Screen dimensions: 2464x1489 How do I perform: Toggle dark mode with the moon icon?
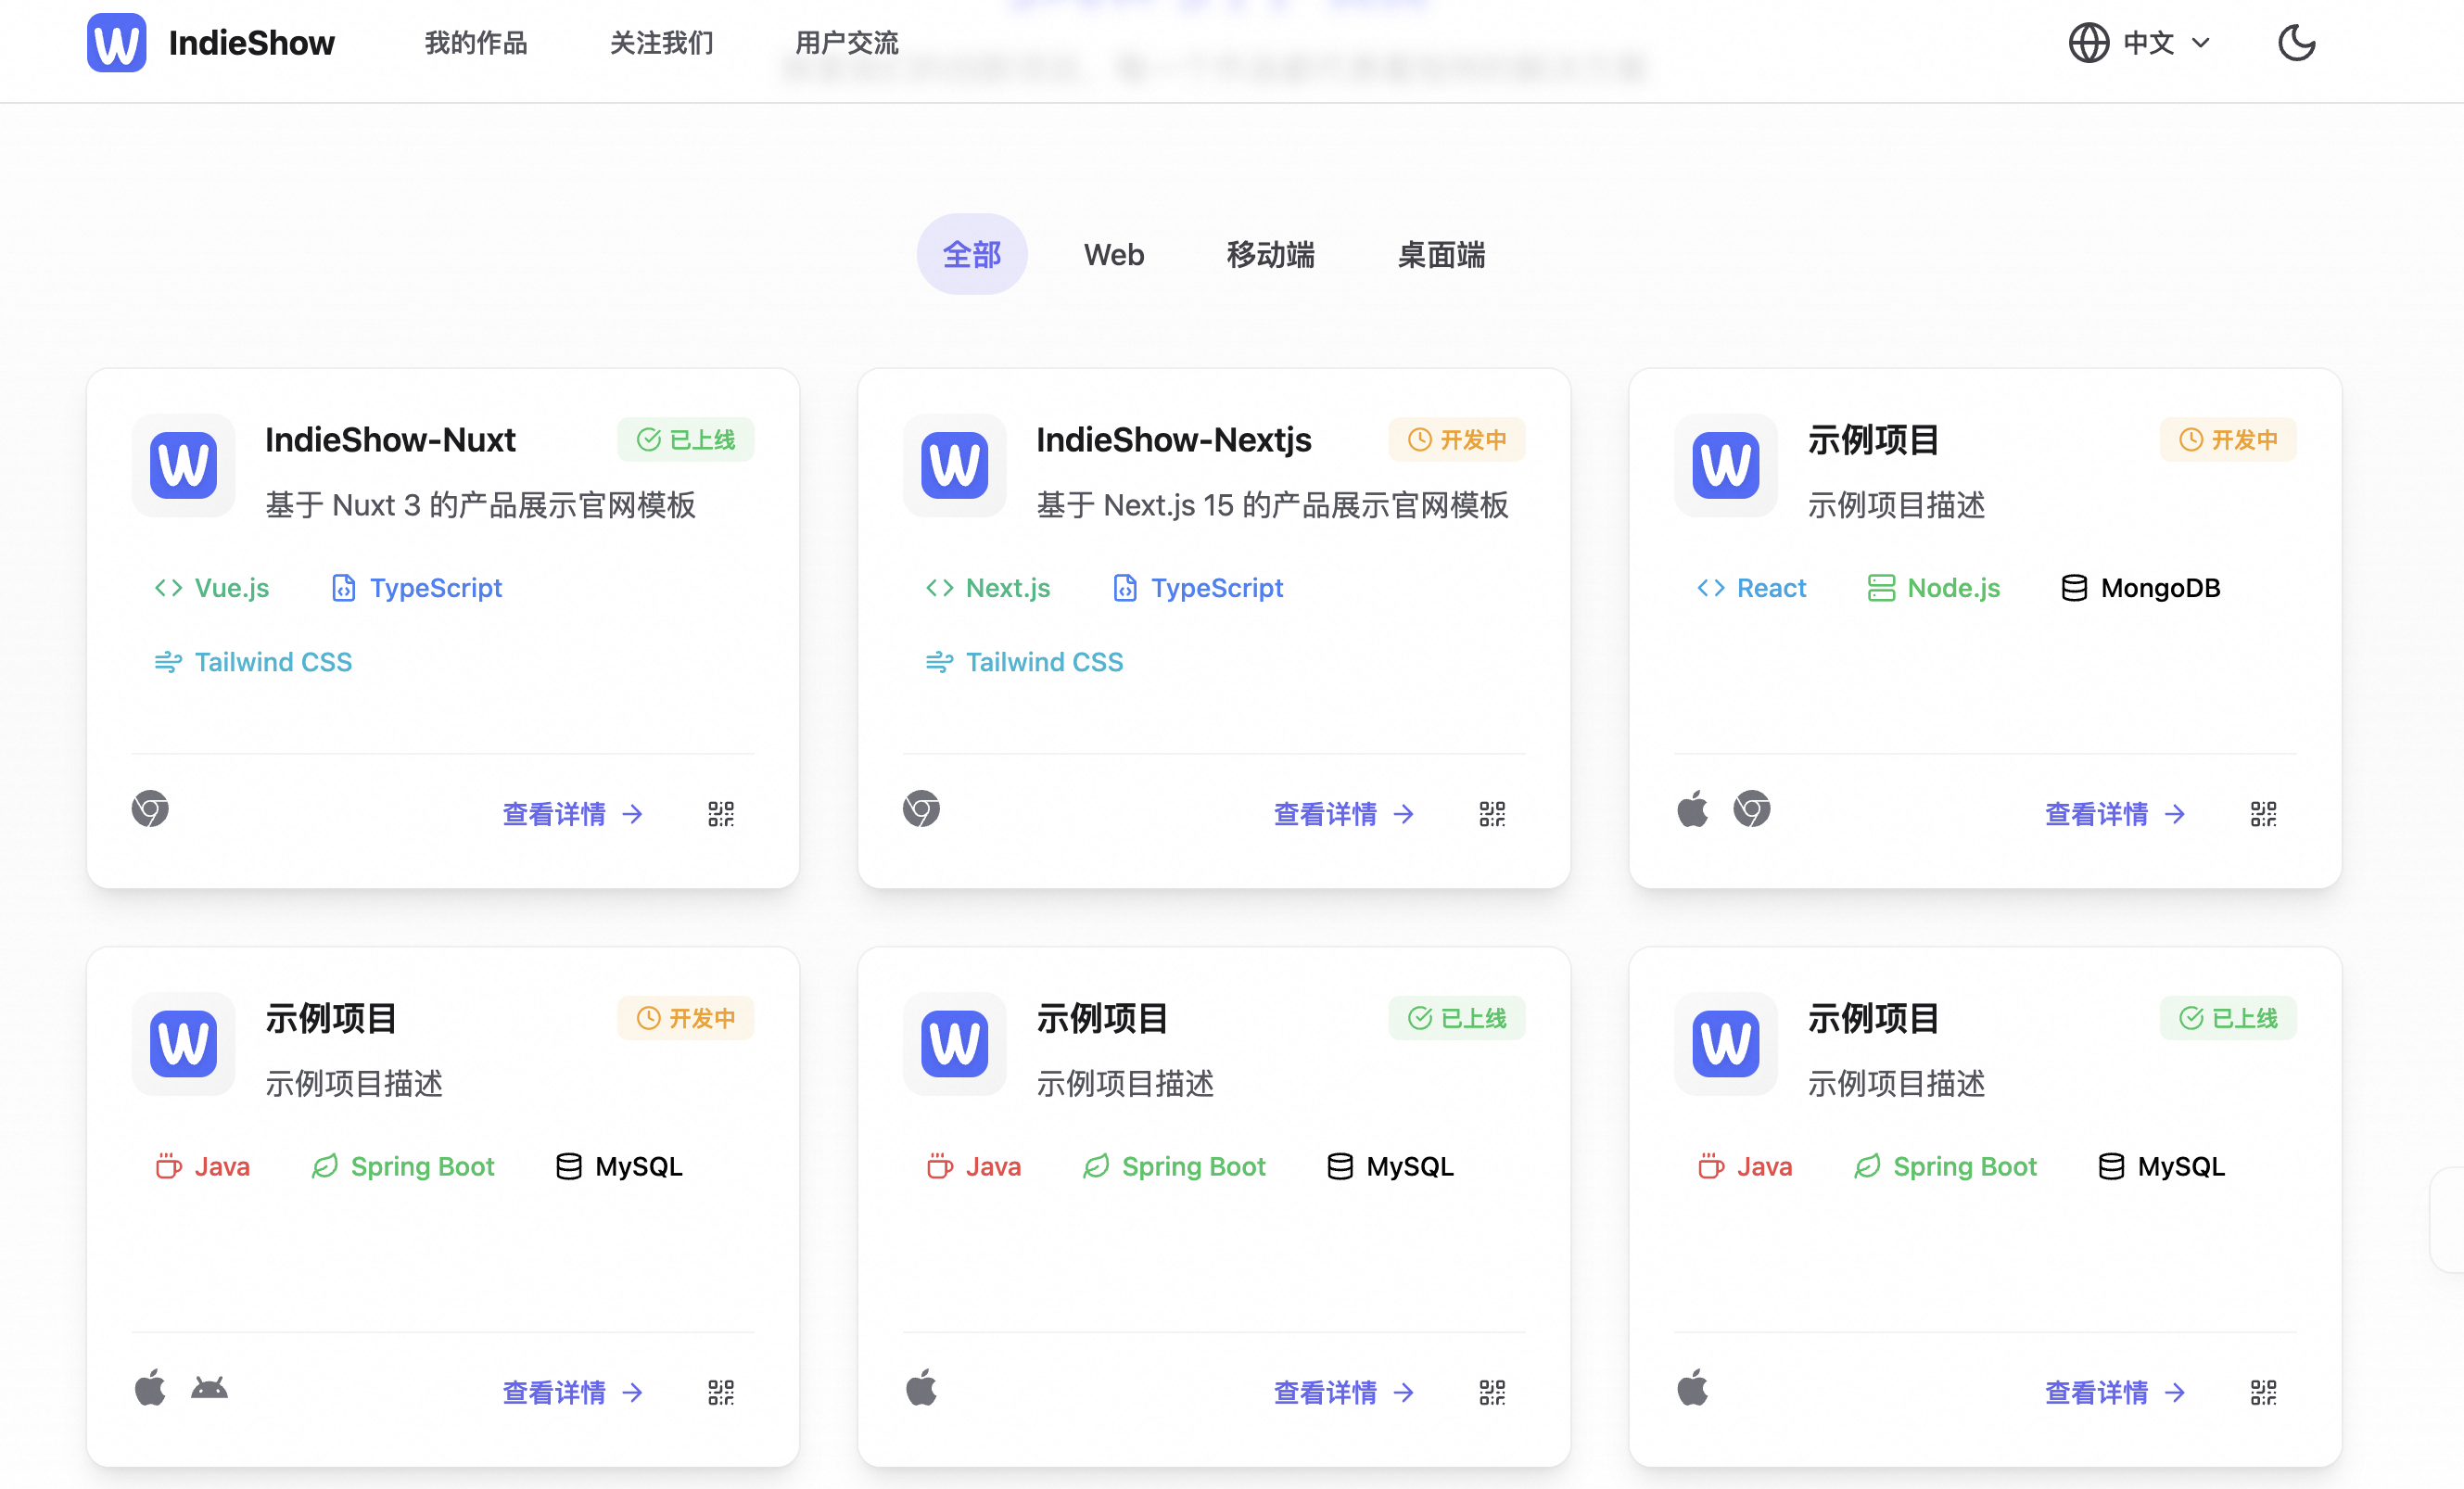2296,43
